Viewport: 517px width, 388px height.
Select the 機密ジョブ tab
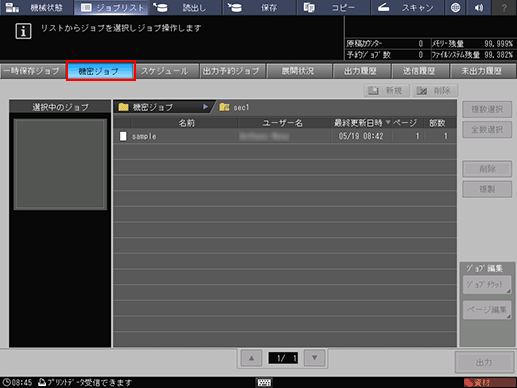point(101,71)
